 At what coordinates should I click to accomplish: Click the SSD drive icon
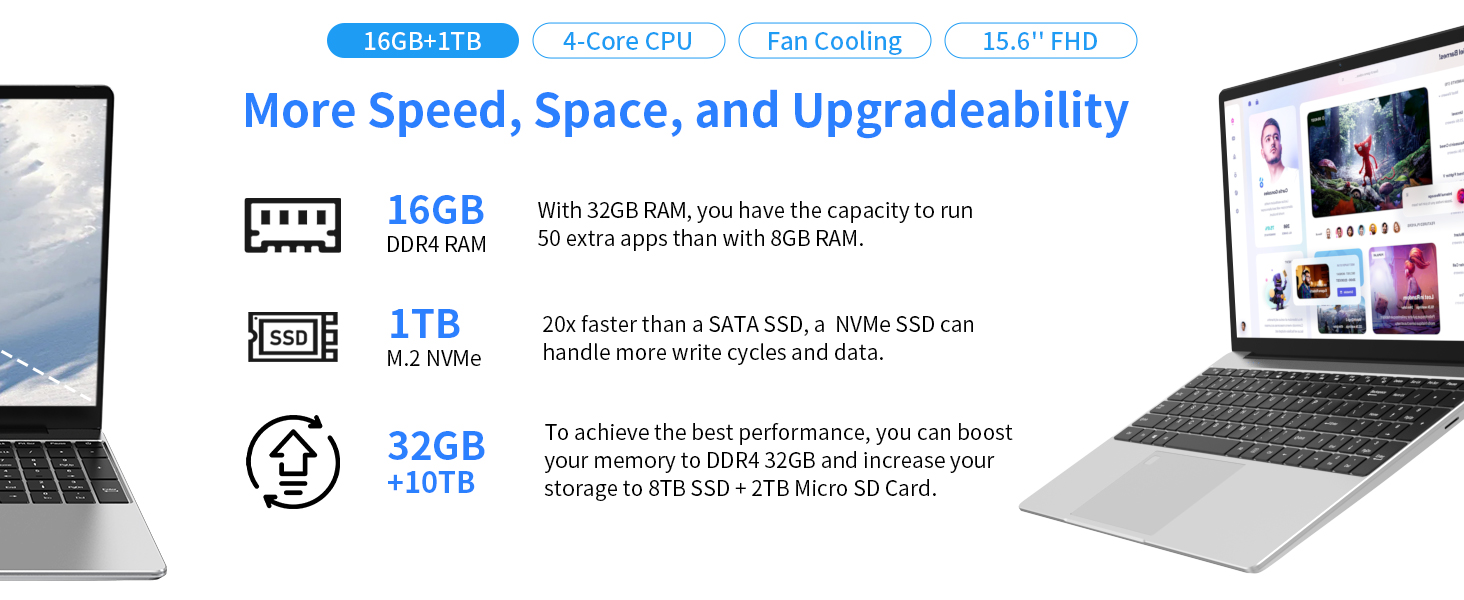293,337
